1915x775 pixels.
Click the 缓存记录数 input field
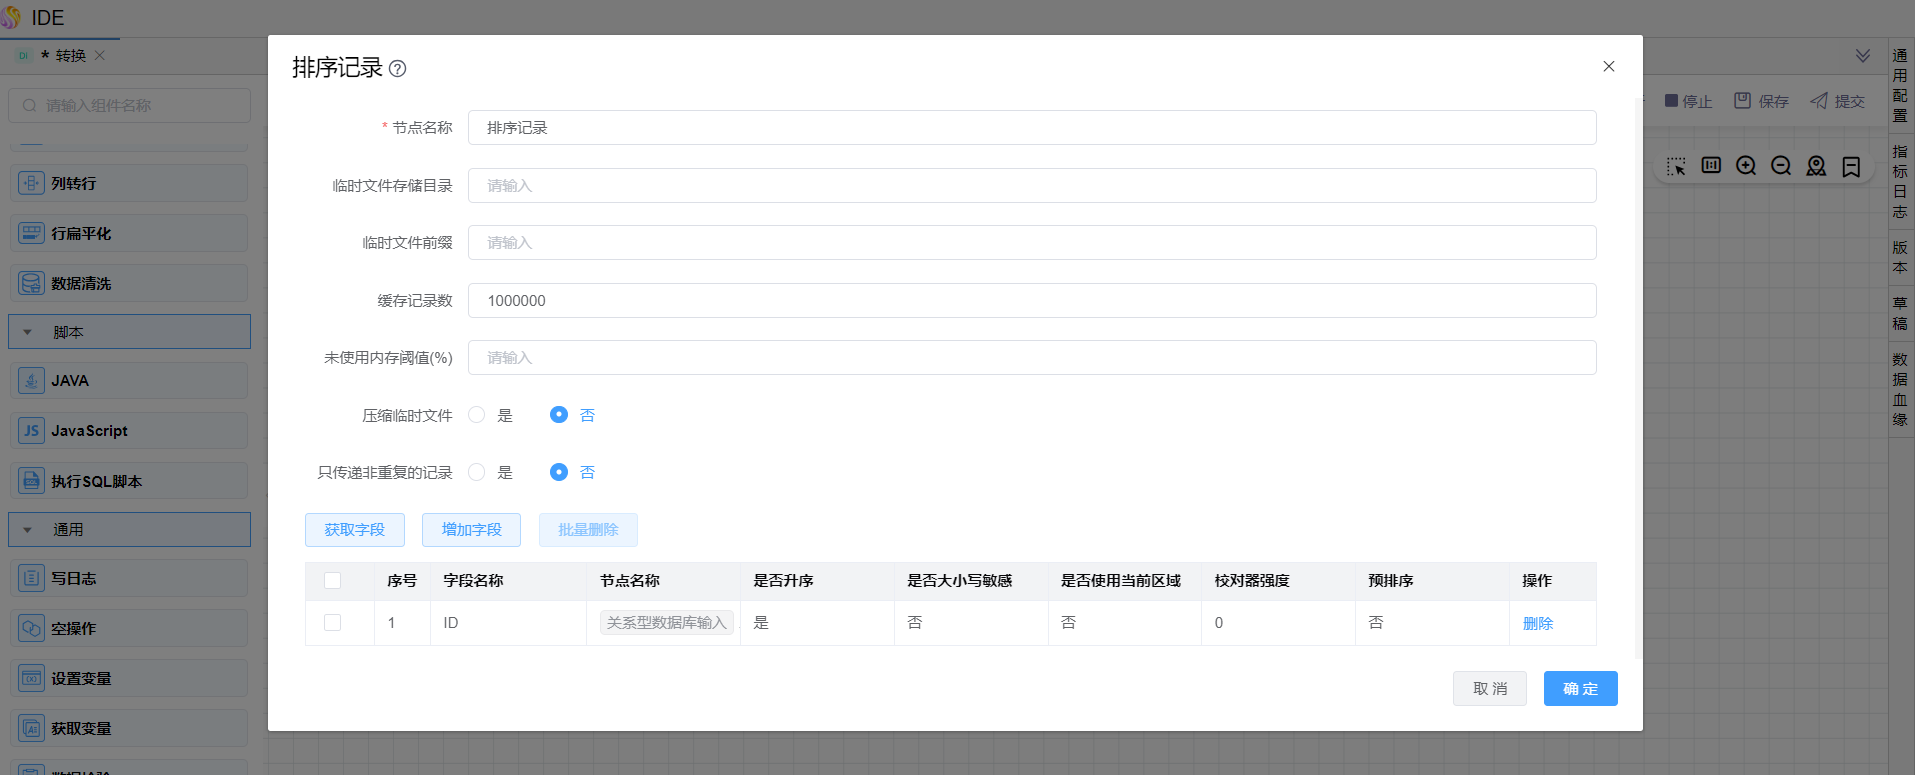pyautogui.click(x=1031, y=301)
